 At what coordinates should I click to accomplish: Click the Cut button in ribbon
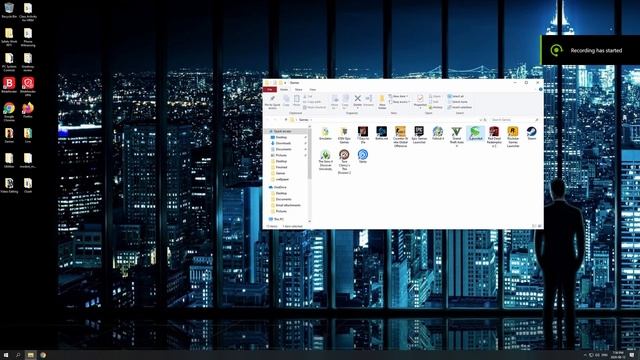point(308,96)
